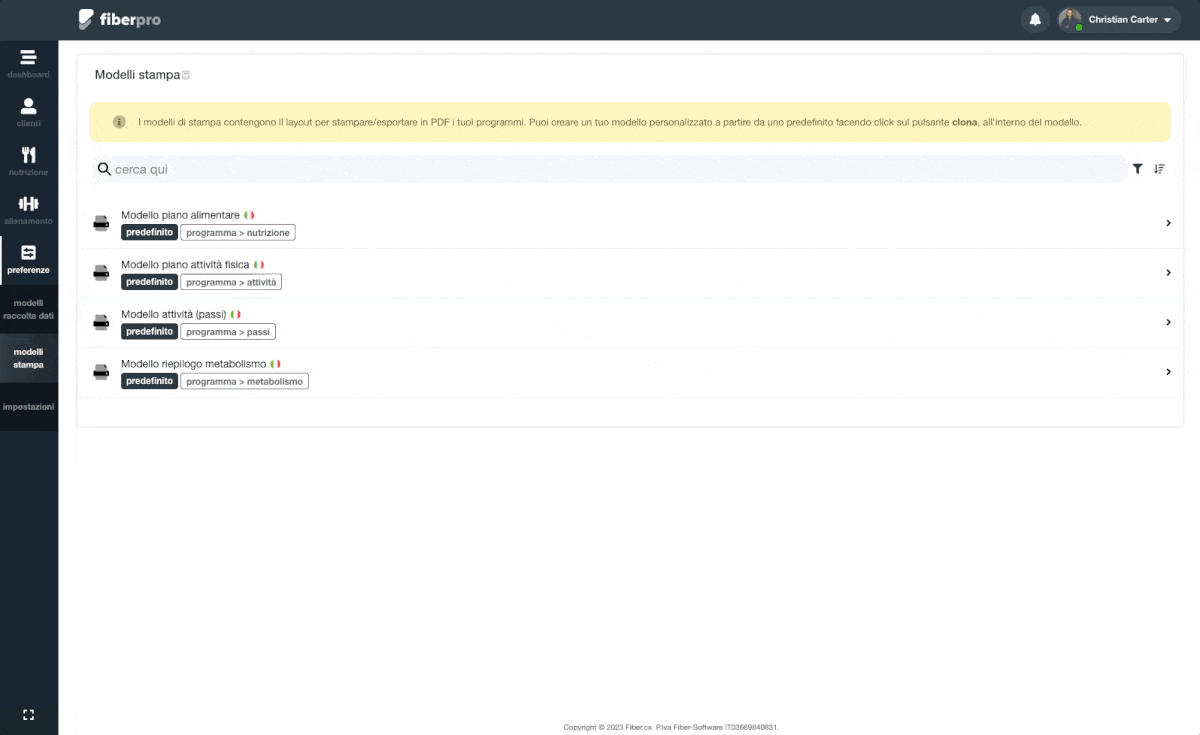Open the nutrizione fork-and-knife icon
The height and width of the screenshot is (735, 1200).
point(28,155)
